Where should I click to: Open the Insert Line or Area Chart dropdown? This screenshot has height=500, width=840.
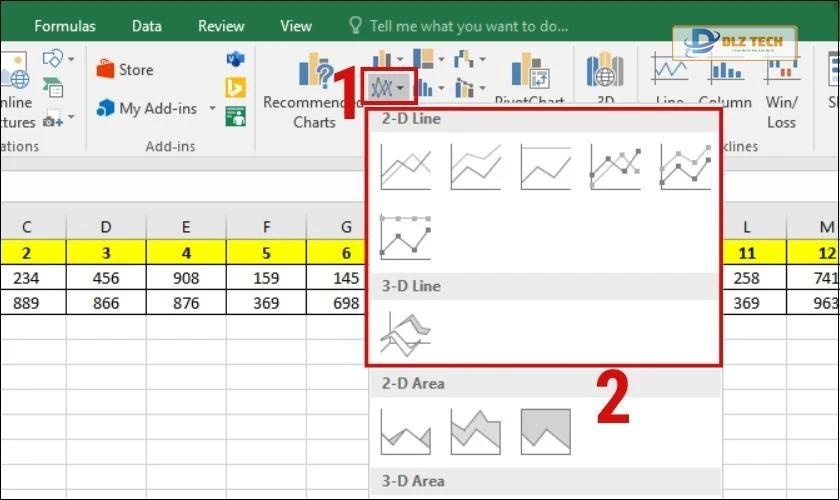pyautogui.click(x=389, y=89)
